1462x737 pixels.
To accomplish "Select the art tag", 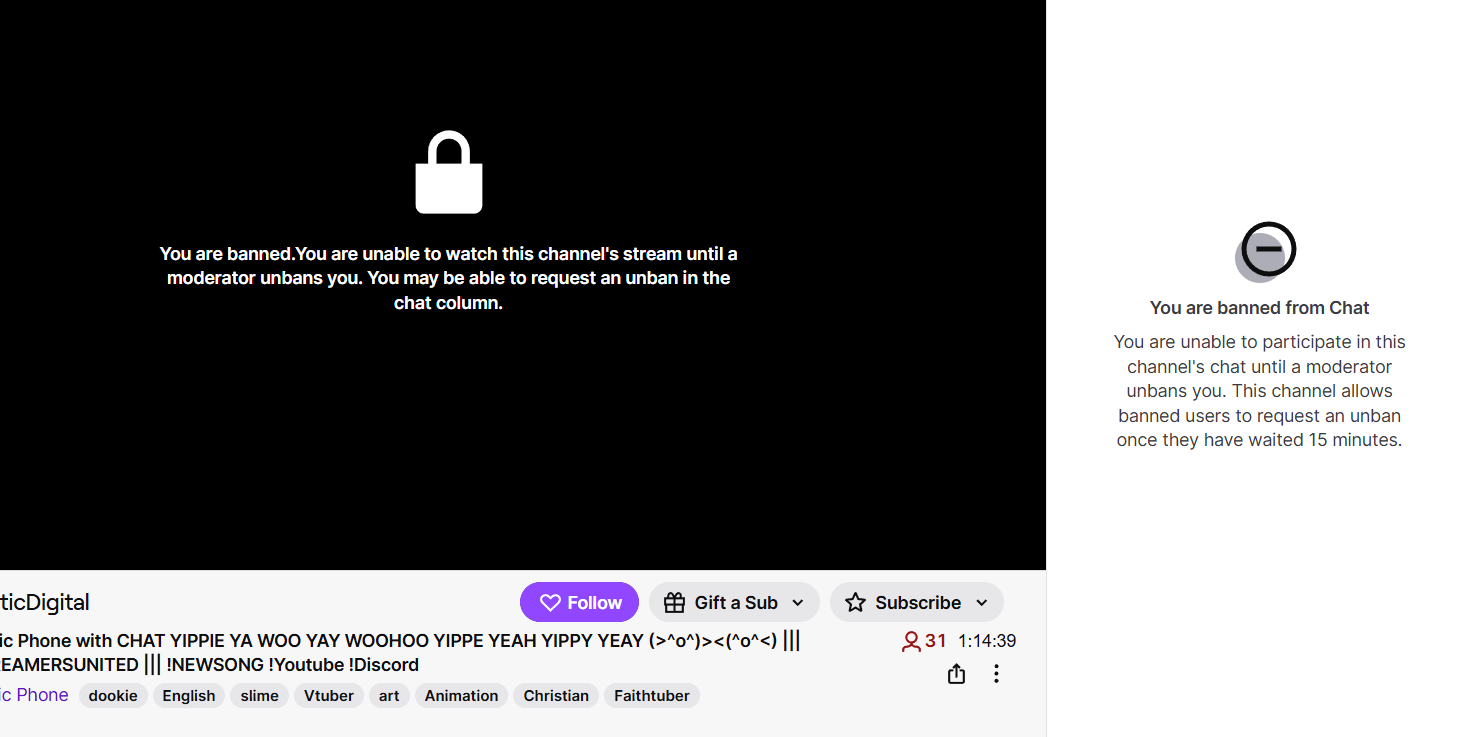I will click(x=389, y=696).
